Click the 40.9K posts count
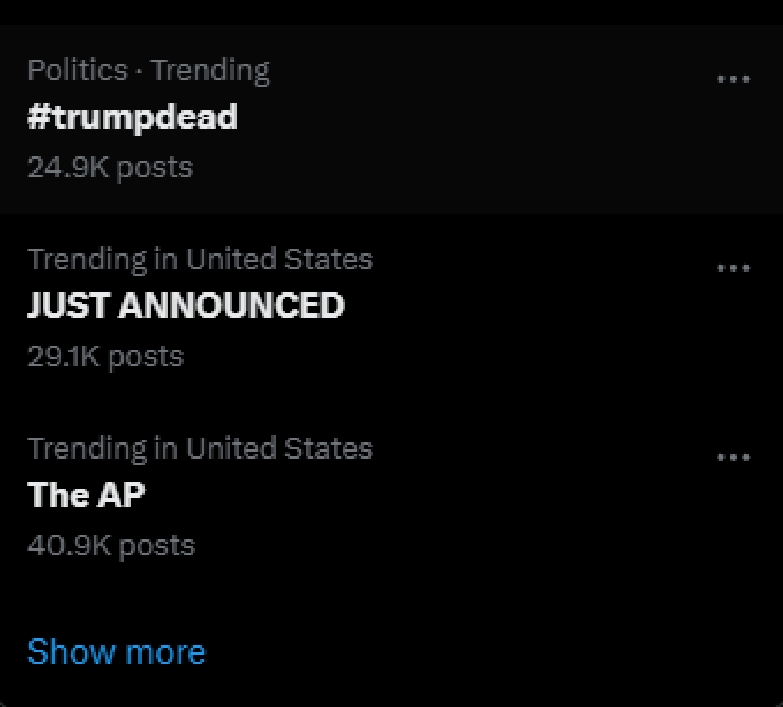Viewport: 783px width, 707px height. (x=111, y=545)
